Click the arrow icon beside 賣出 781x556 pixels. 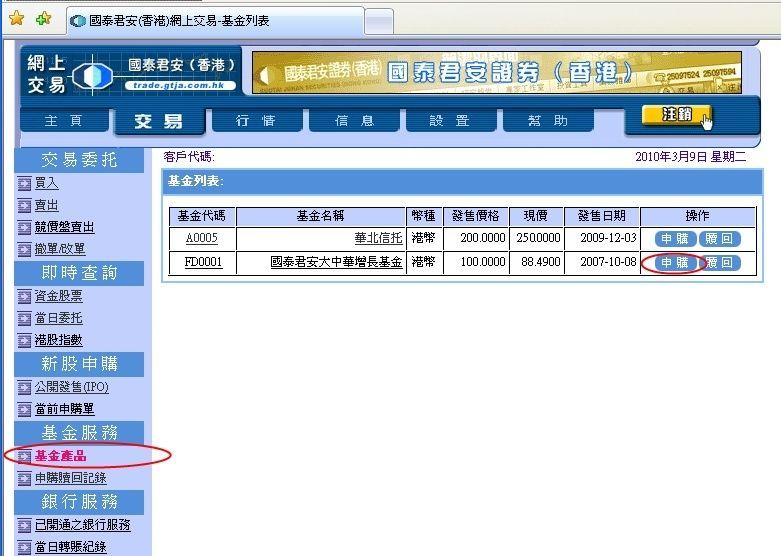24,206
